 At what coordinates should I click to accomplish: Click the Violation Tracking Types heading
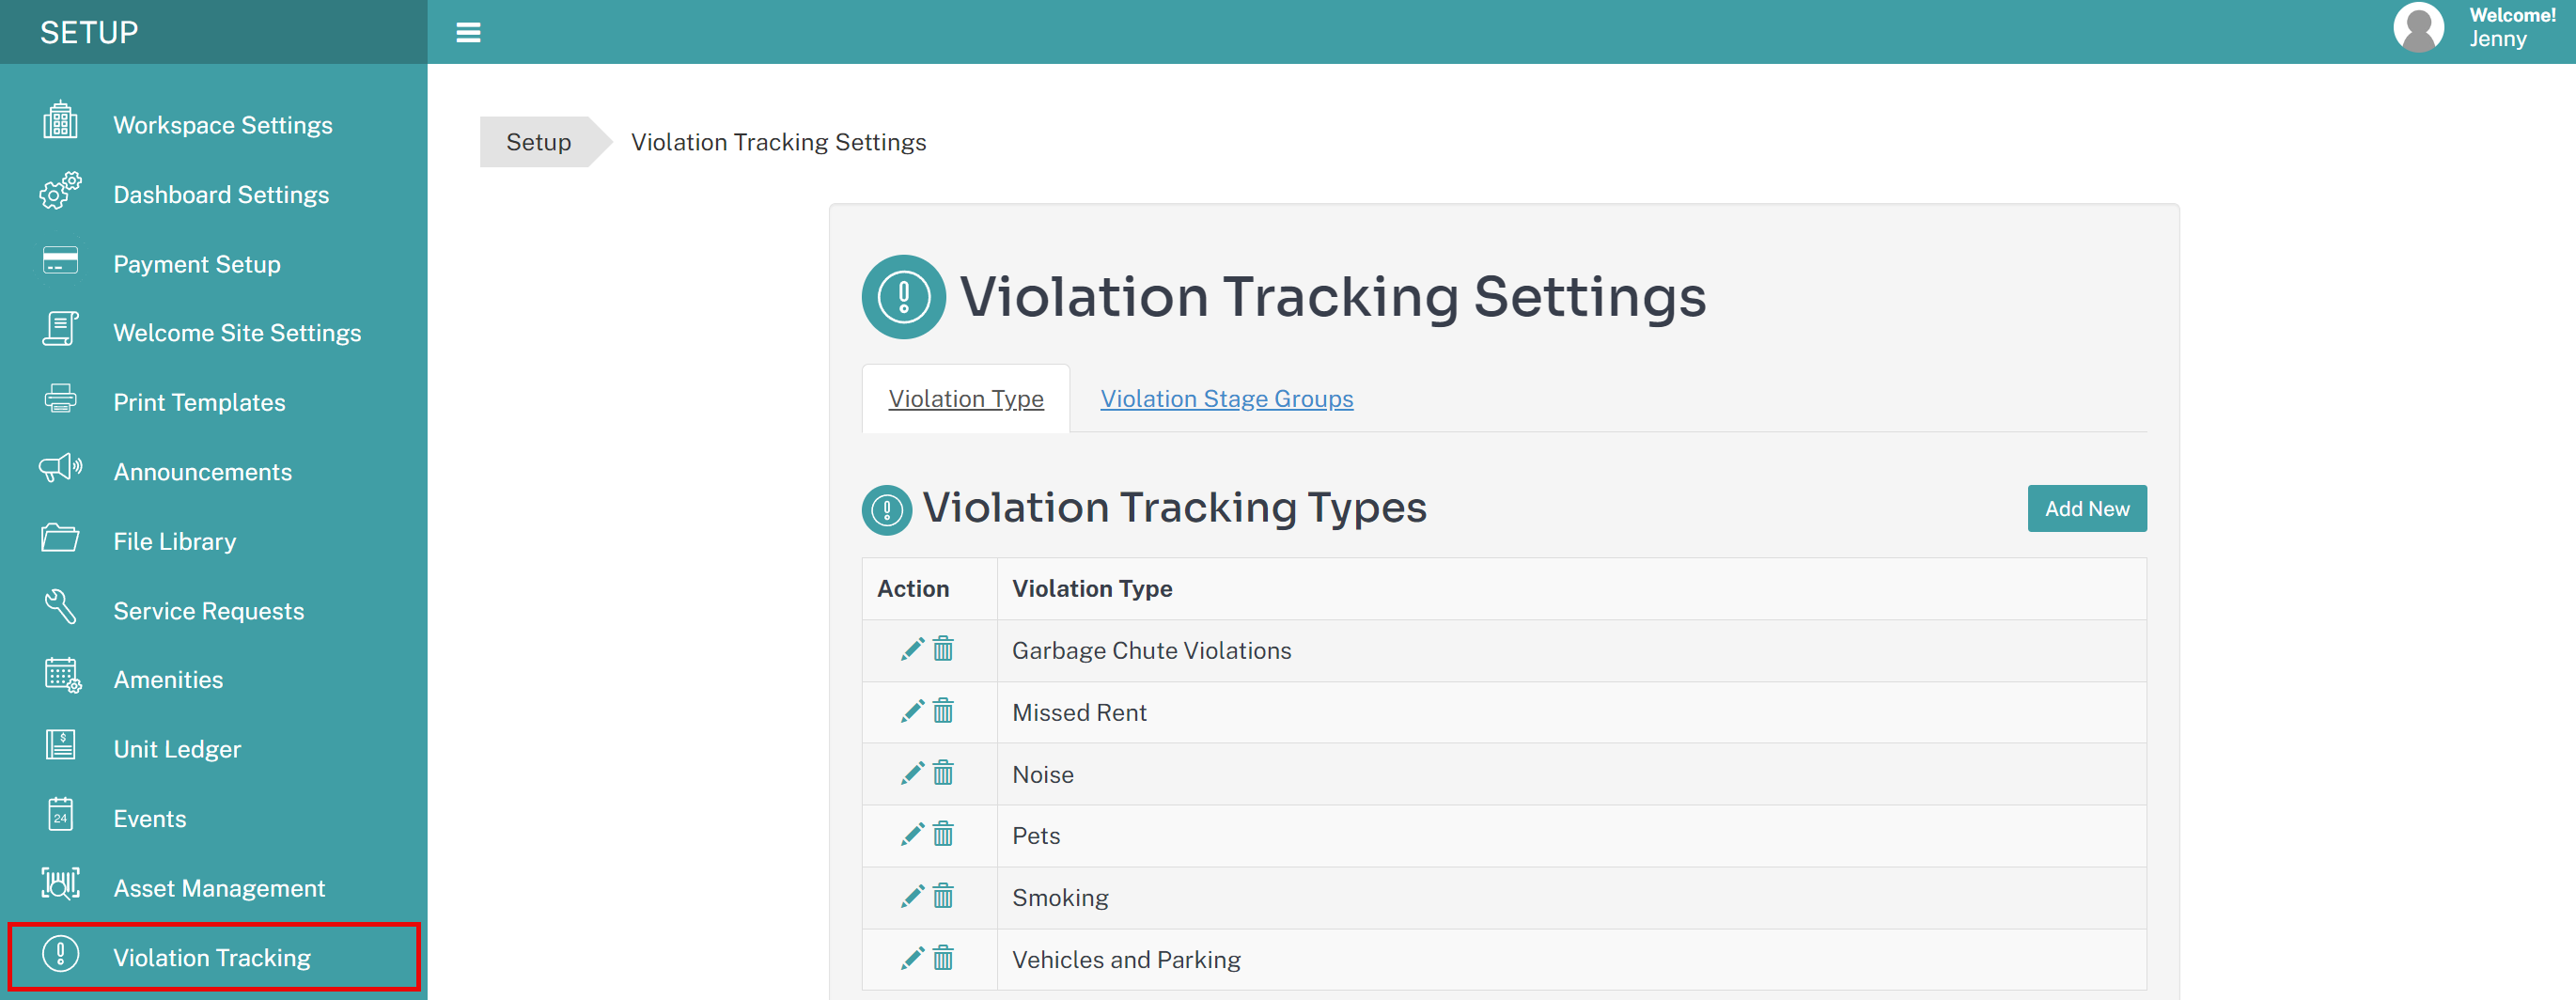pyautogui.click(x=1174, y=508)
